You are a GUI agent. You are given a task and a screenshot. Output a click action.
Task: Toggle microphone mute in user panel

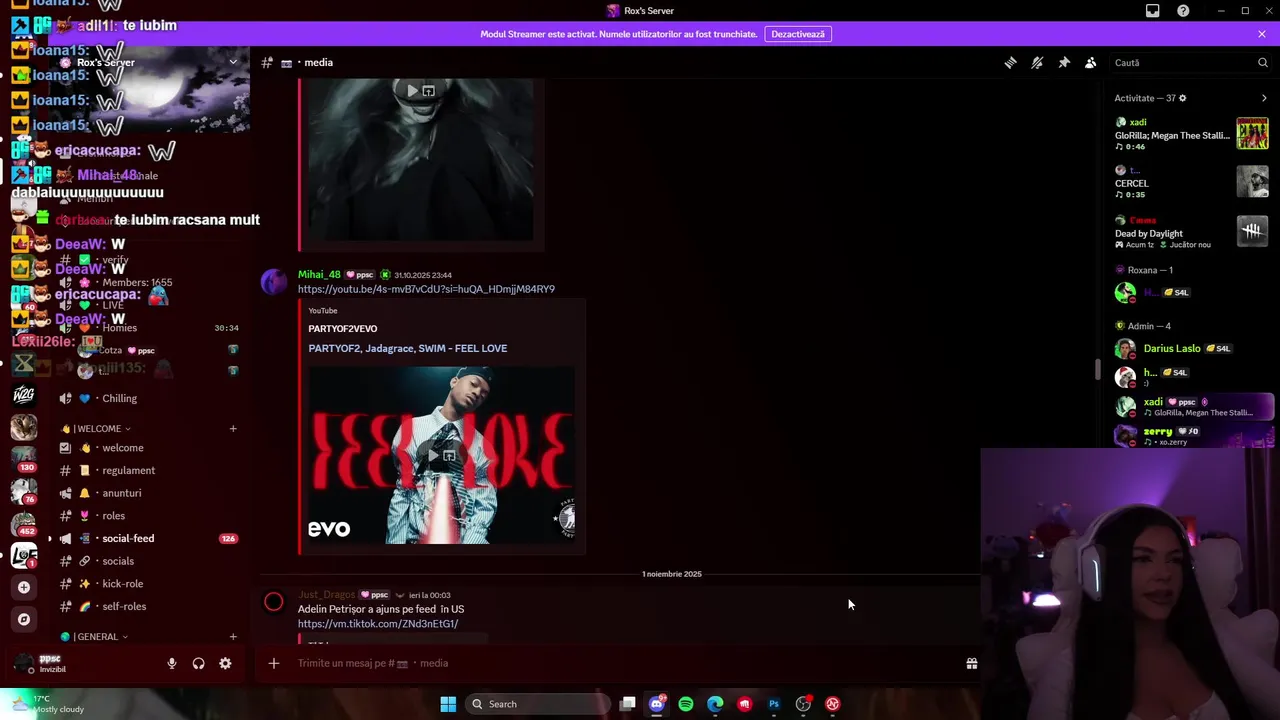(172, 663)
